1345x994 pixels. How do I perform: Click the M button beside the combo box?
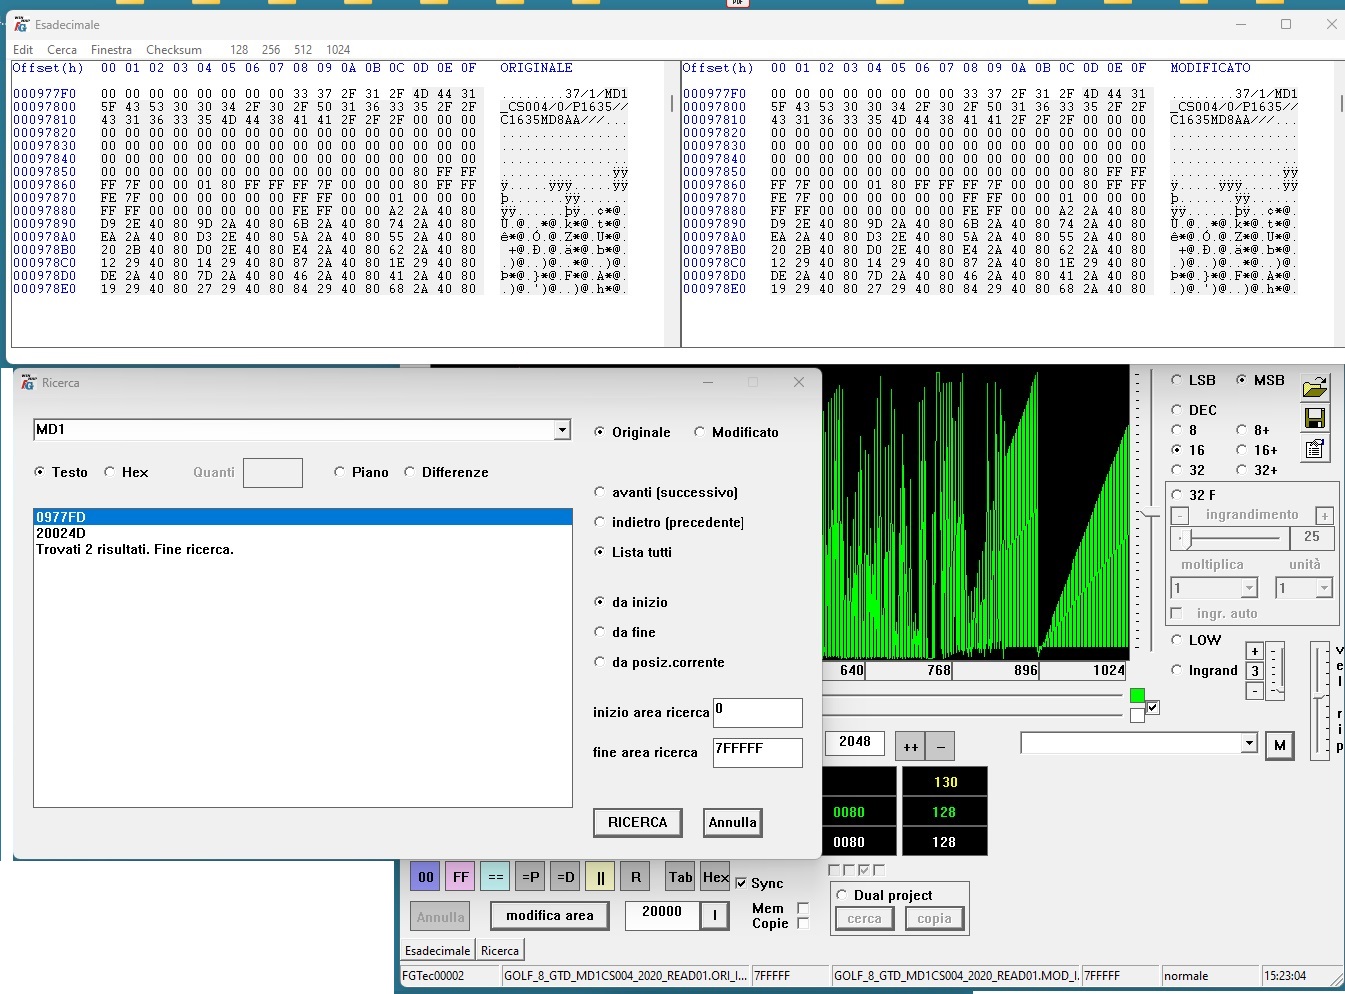pyautogui.click(x=1280, y=745)
